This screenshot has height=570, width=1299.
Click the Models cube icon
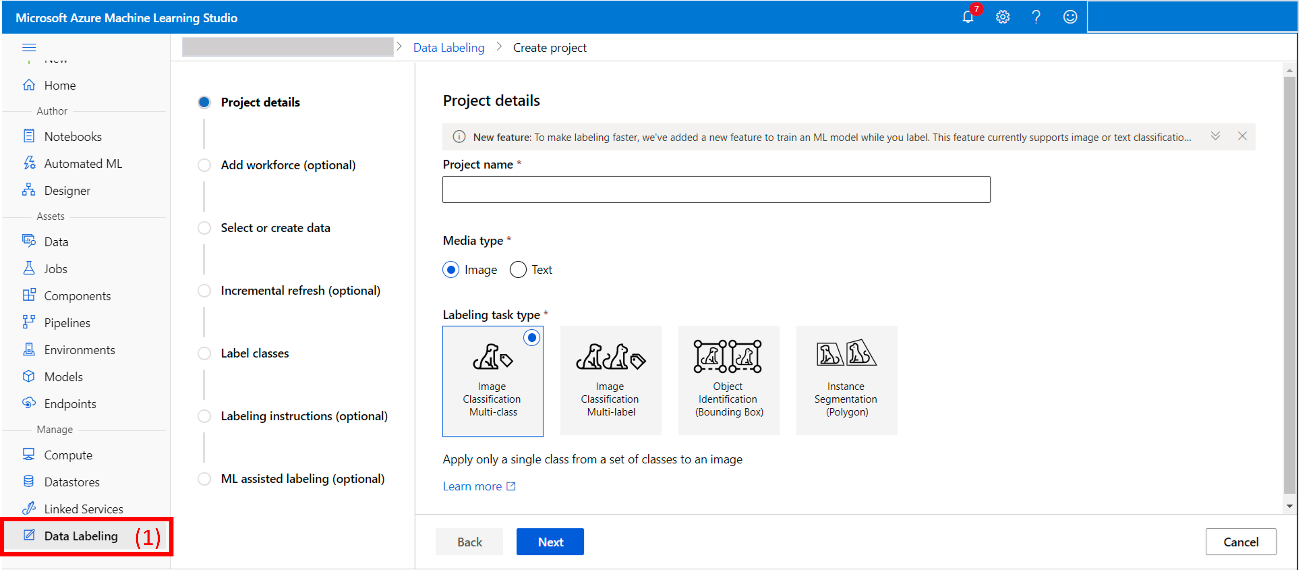tap(29, 376)
